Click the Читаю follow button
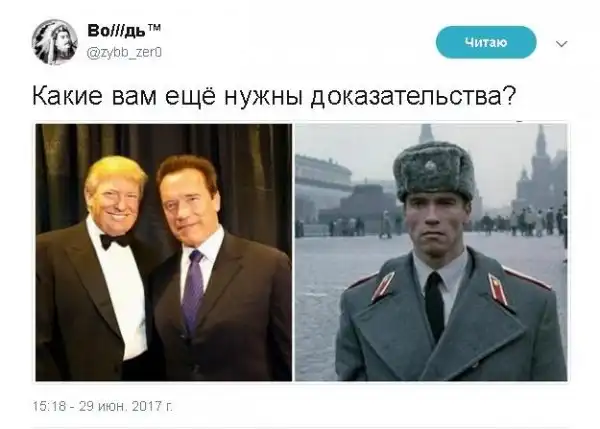The height and width of the screenshot is (429, 600). point(486,42)
